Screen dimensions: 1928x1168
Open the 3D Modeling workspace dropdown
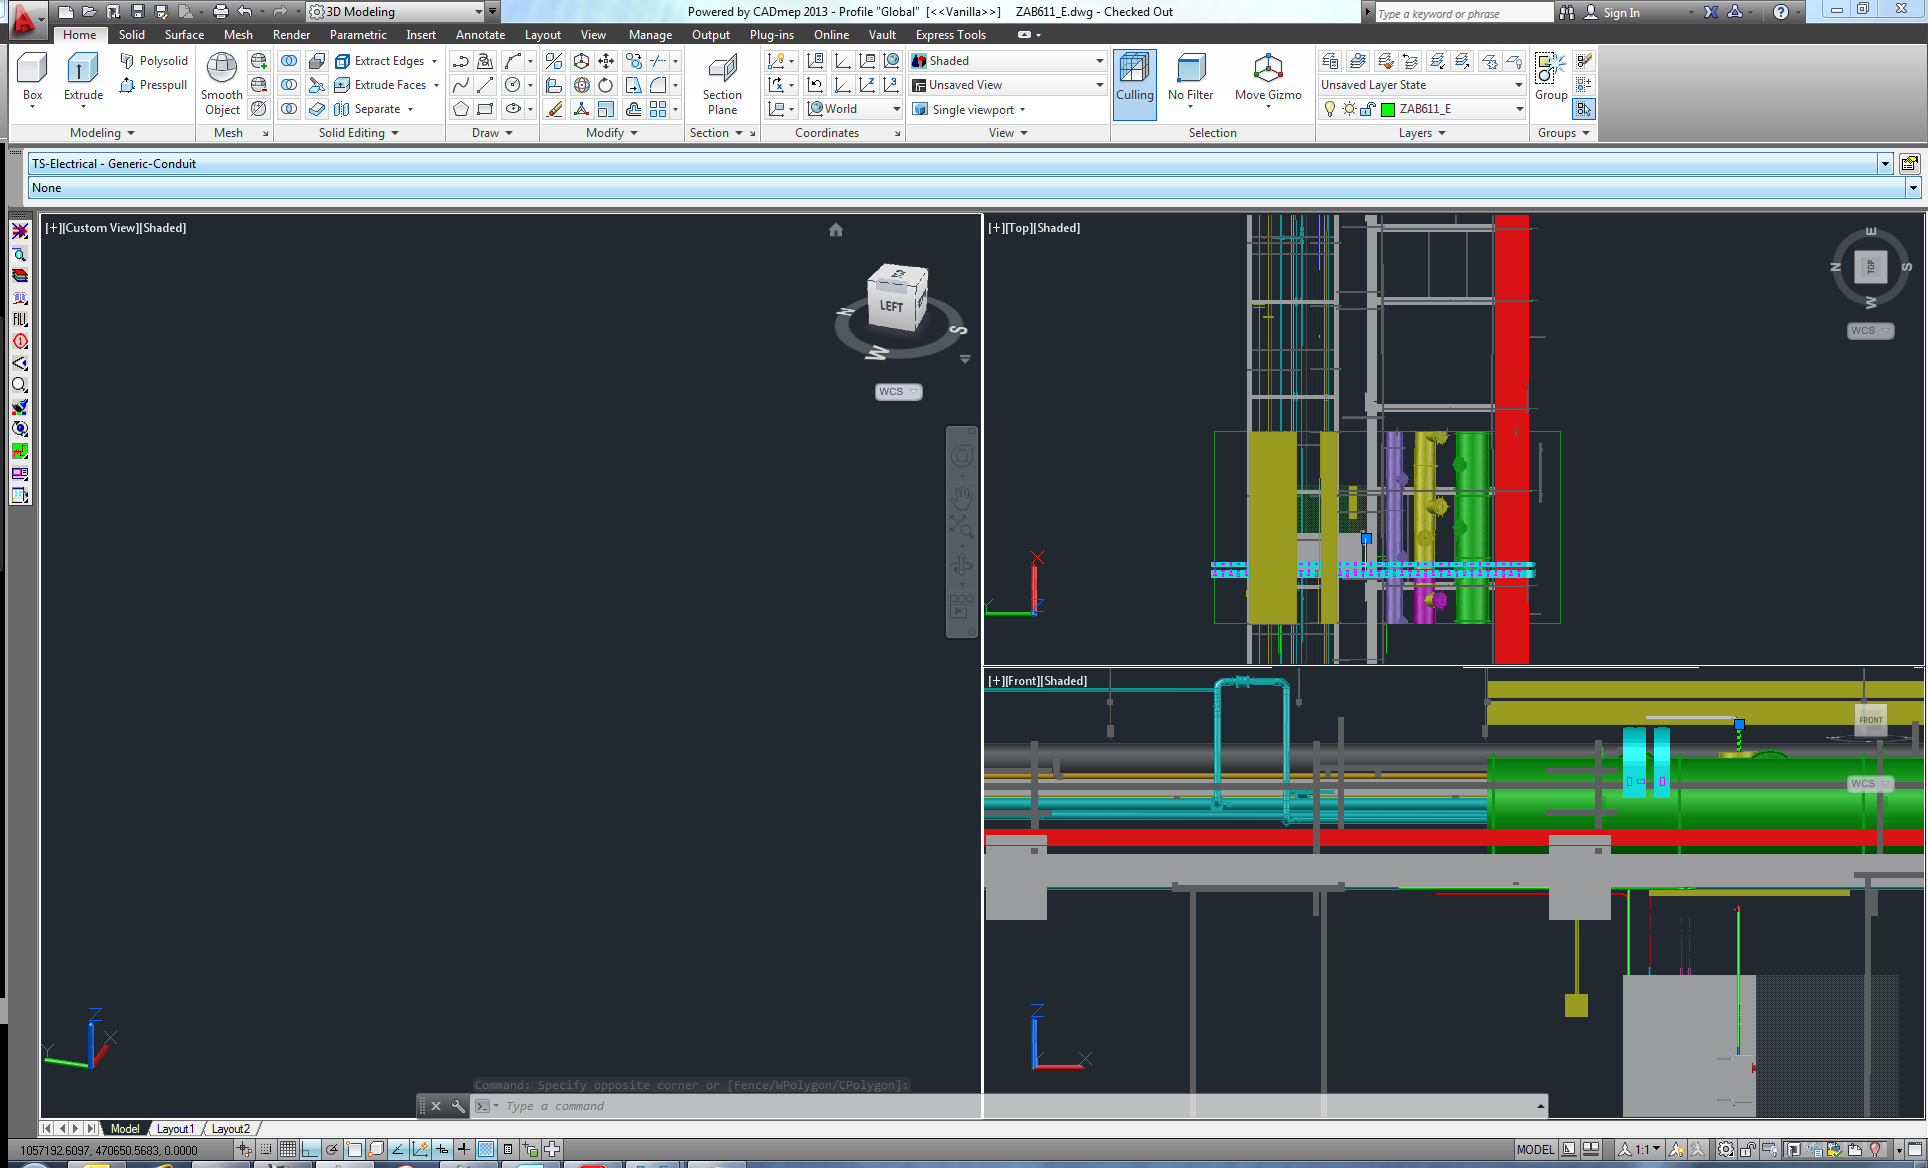tap(396, 12)
